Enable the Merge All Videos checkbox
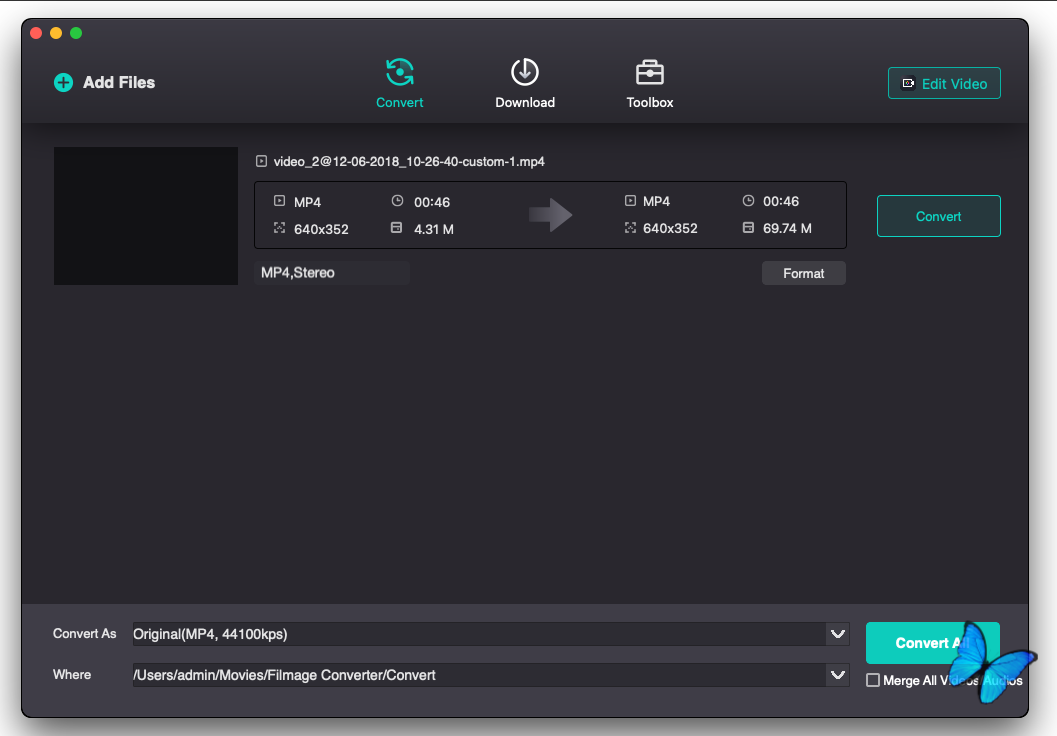Screen dimensions: 1057x736 click(x=873, y=681)
